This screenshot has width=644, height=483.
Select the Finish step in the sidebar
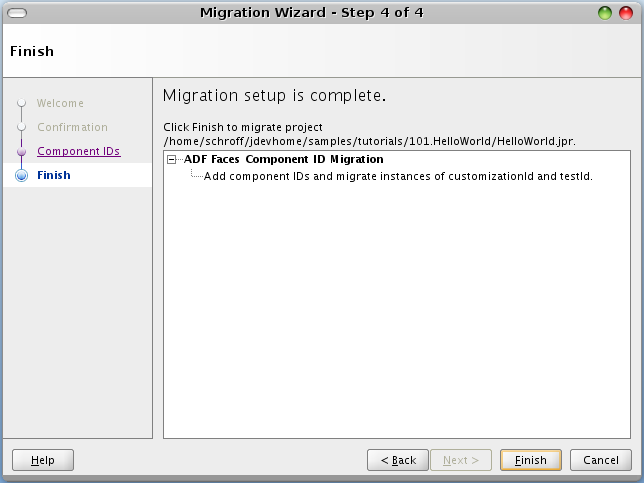54,175
